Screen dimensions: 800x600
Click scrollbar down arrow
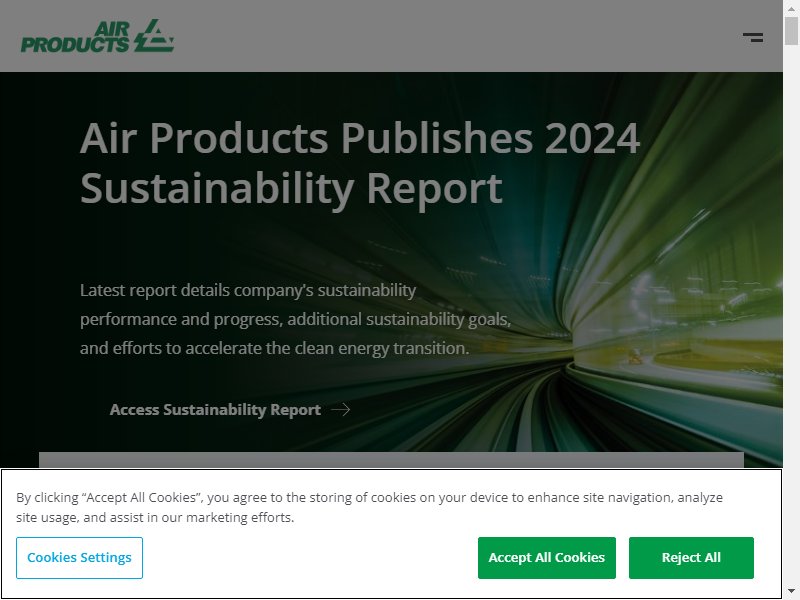(791, 592)
